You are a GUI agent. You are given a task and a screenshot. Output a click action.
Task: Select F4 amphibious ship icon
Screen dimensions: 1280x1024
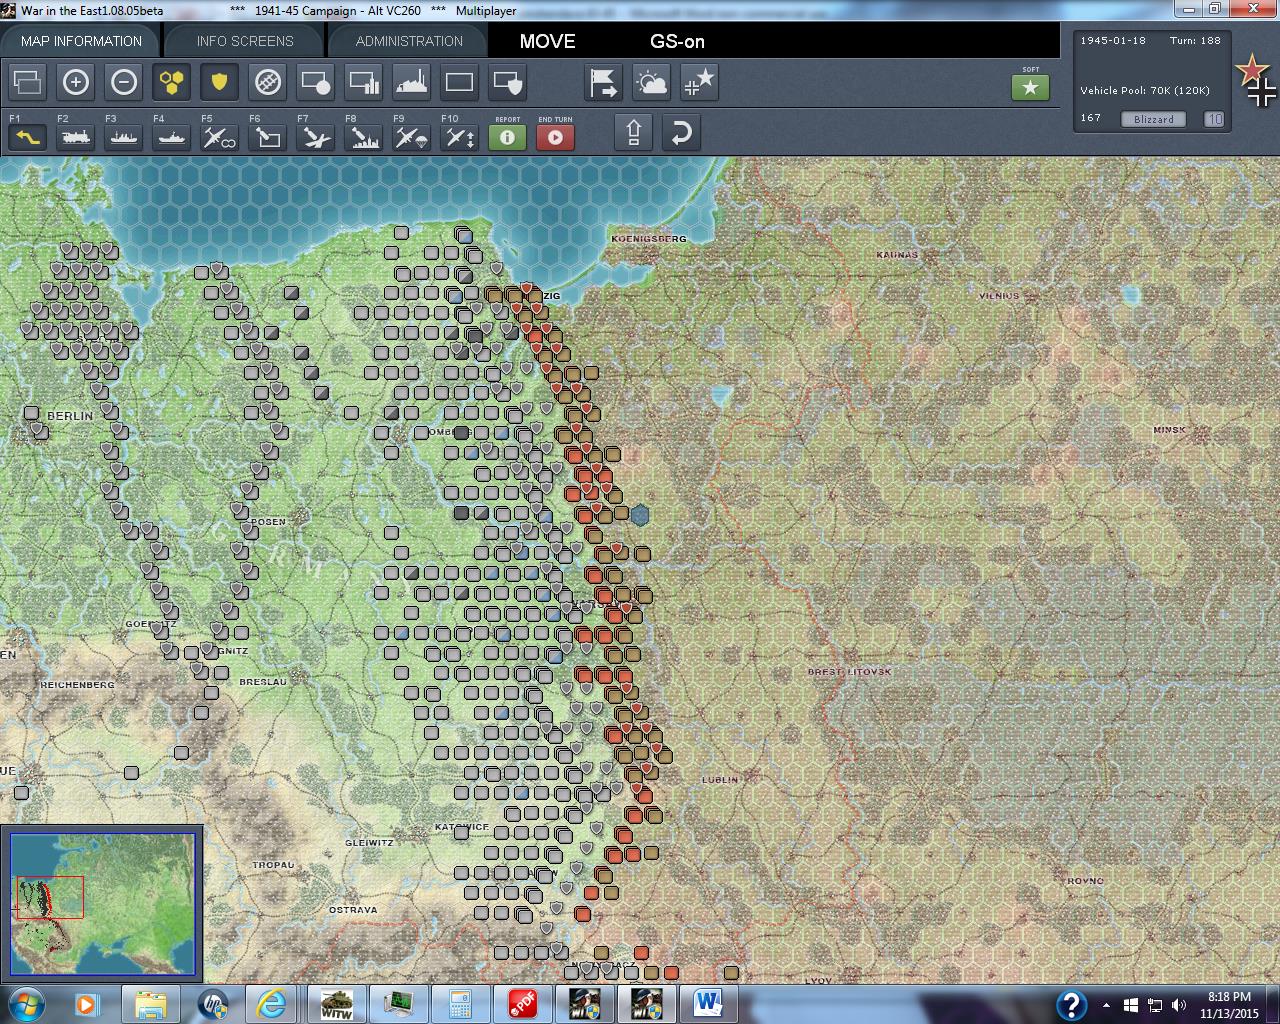tap(172, 136)
